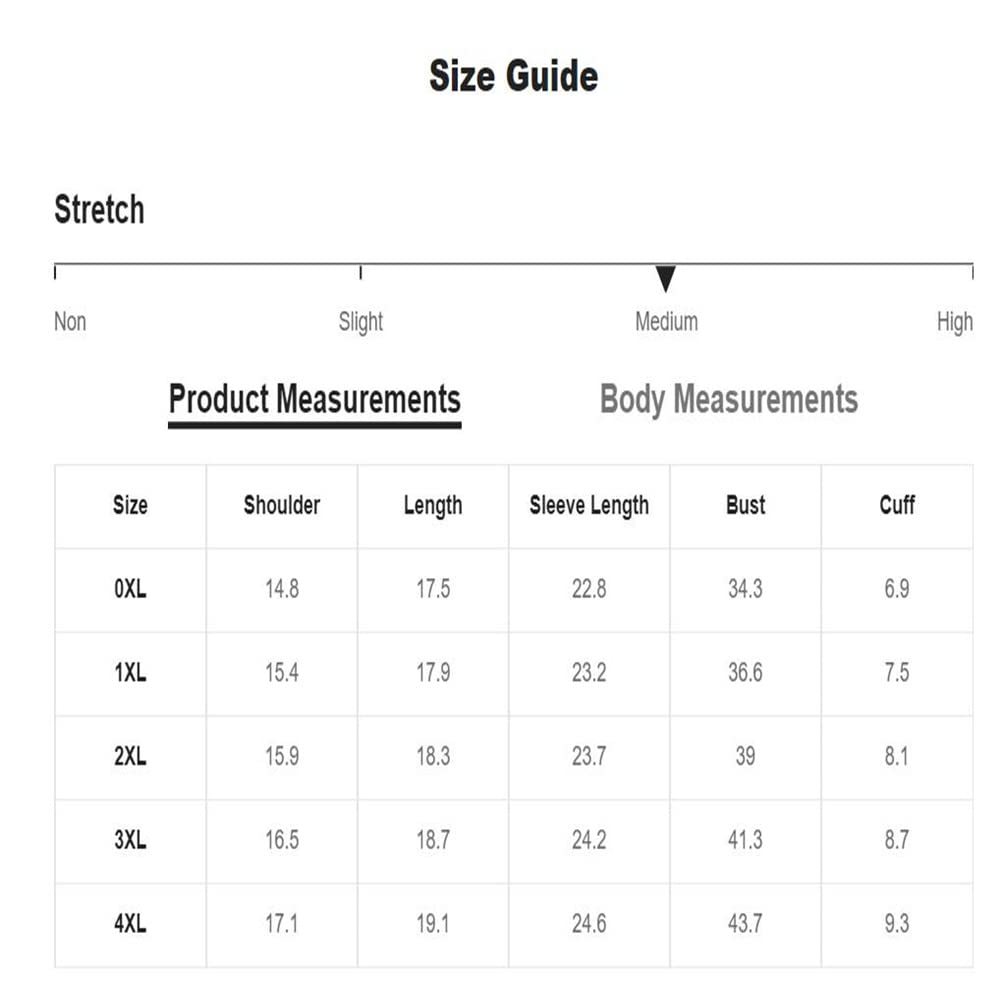Click the Shoulder column header
Image resolution: width=1000 pixels, height=1000 pixels.
[281, 506]
